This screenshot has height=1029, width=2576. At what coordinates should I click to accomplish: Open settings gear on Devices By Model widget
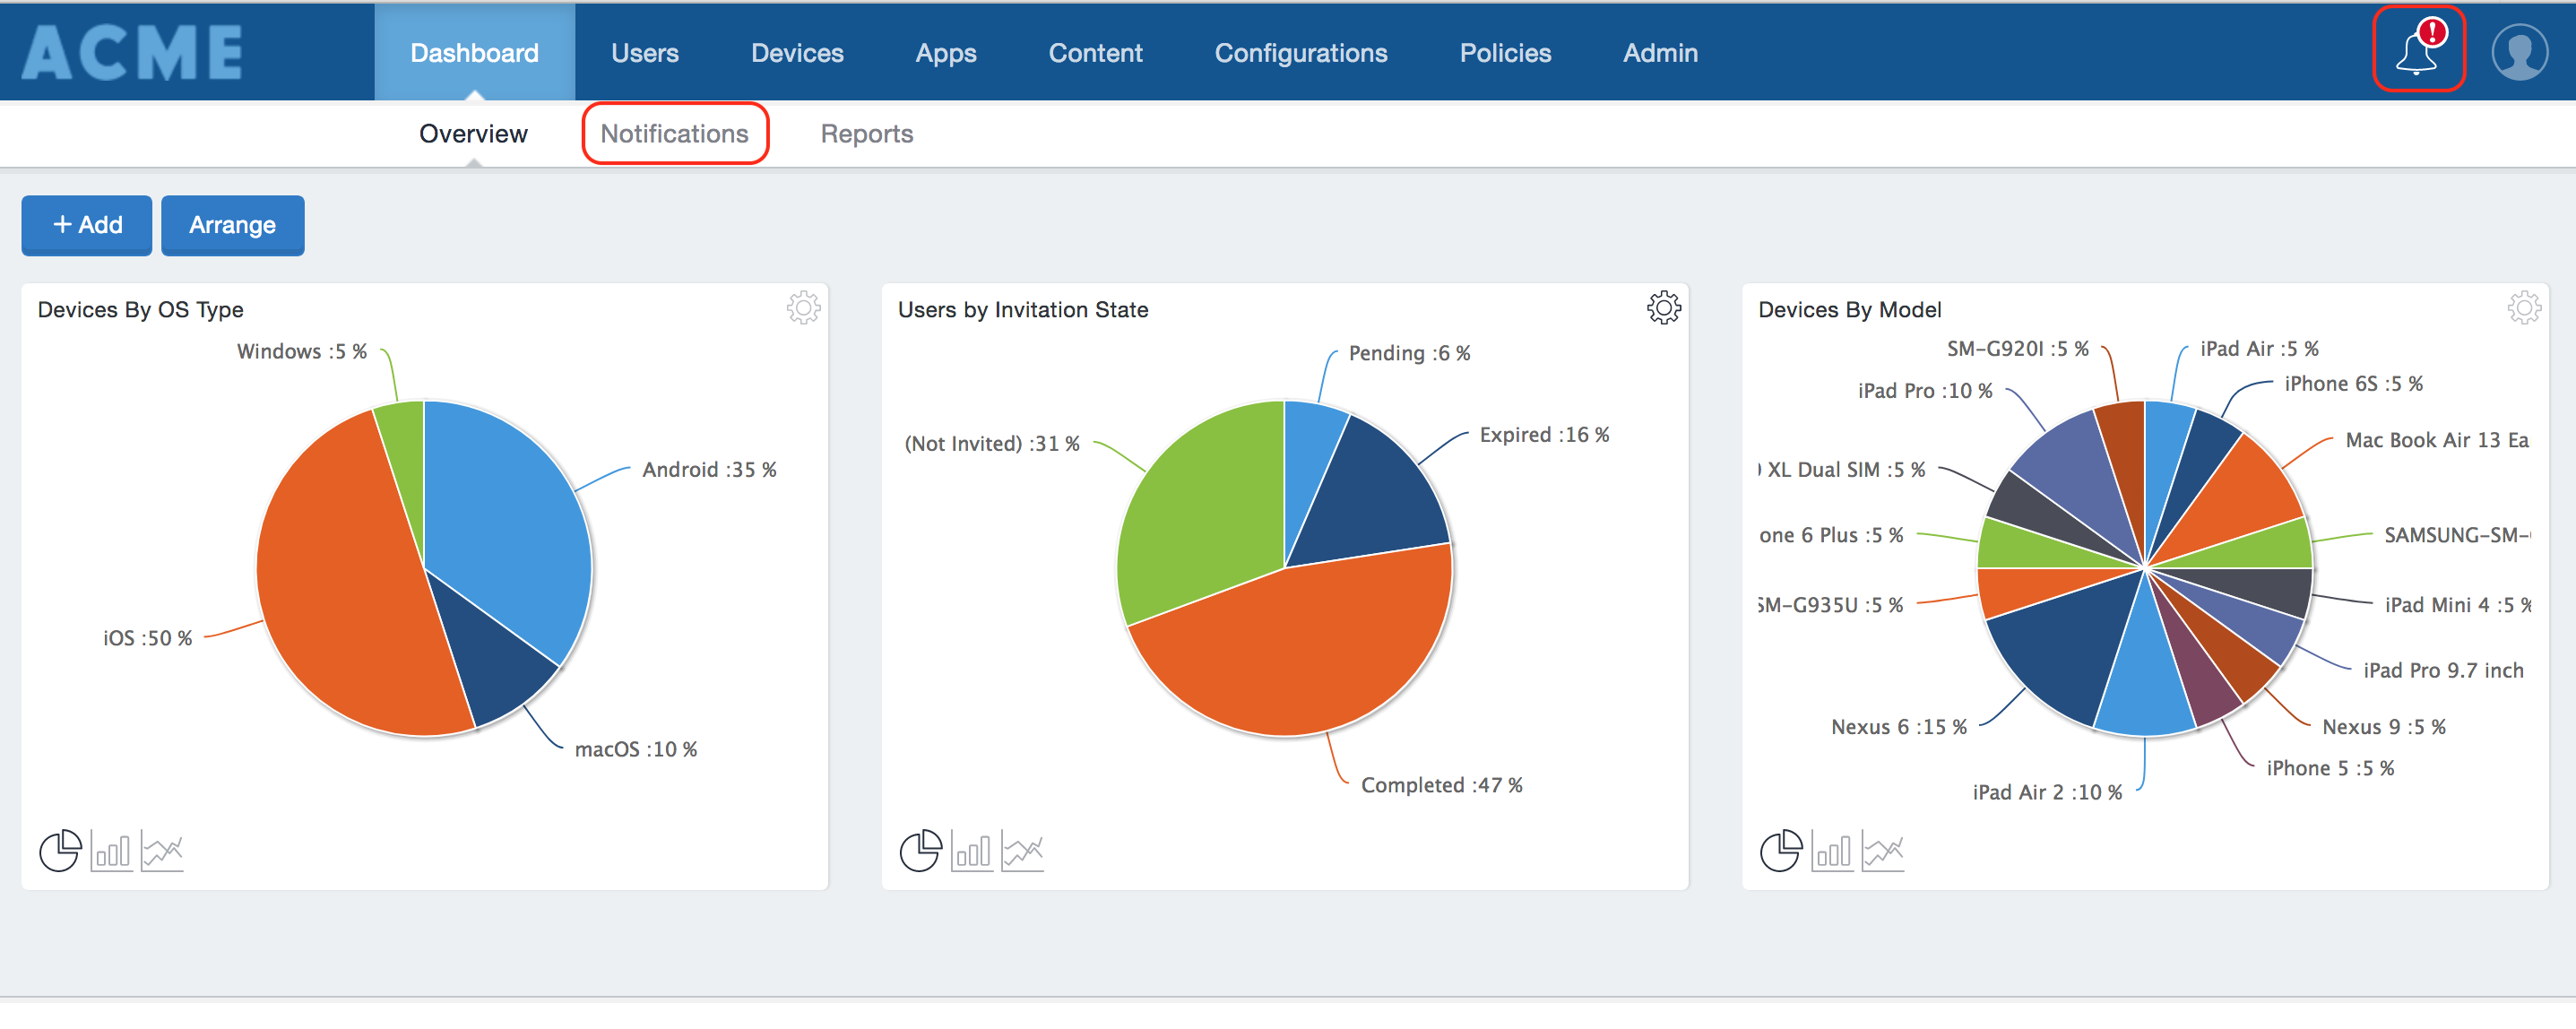point(2524,308)
